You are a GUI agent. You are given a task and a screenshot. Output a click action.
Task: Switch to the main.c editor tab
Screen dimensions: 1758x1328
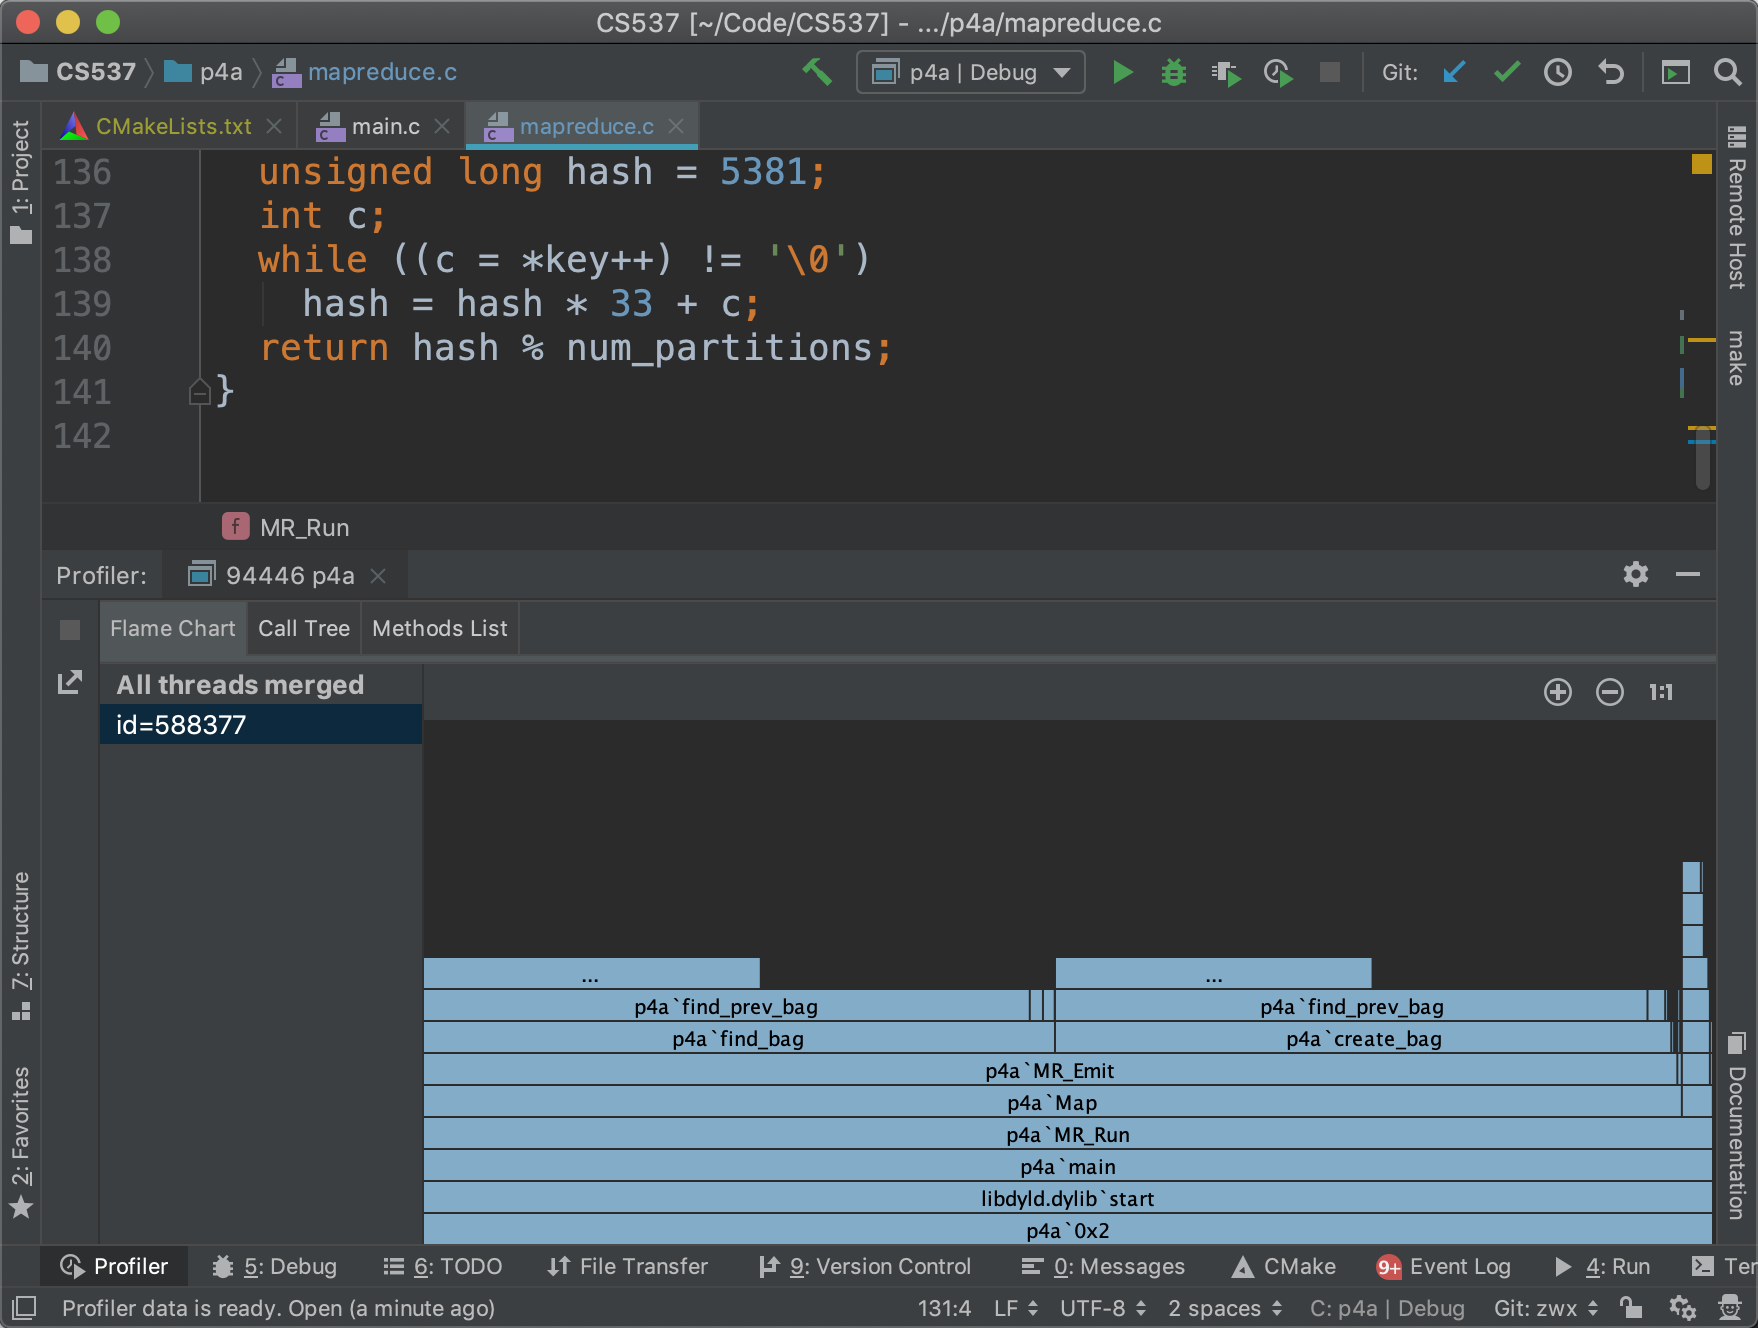(x=384, y=127)
